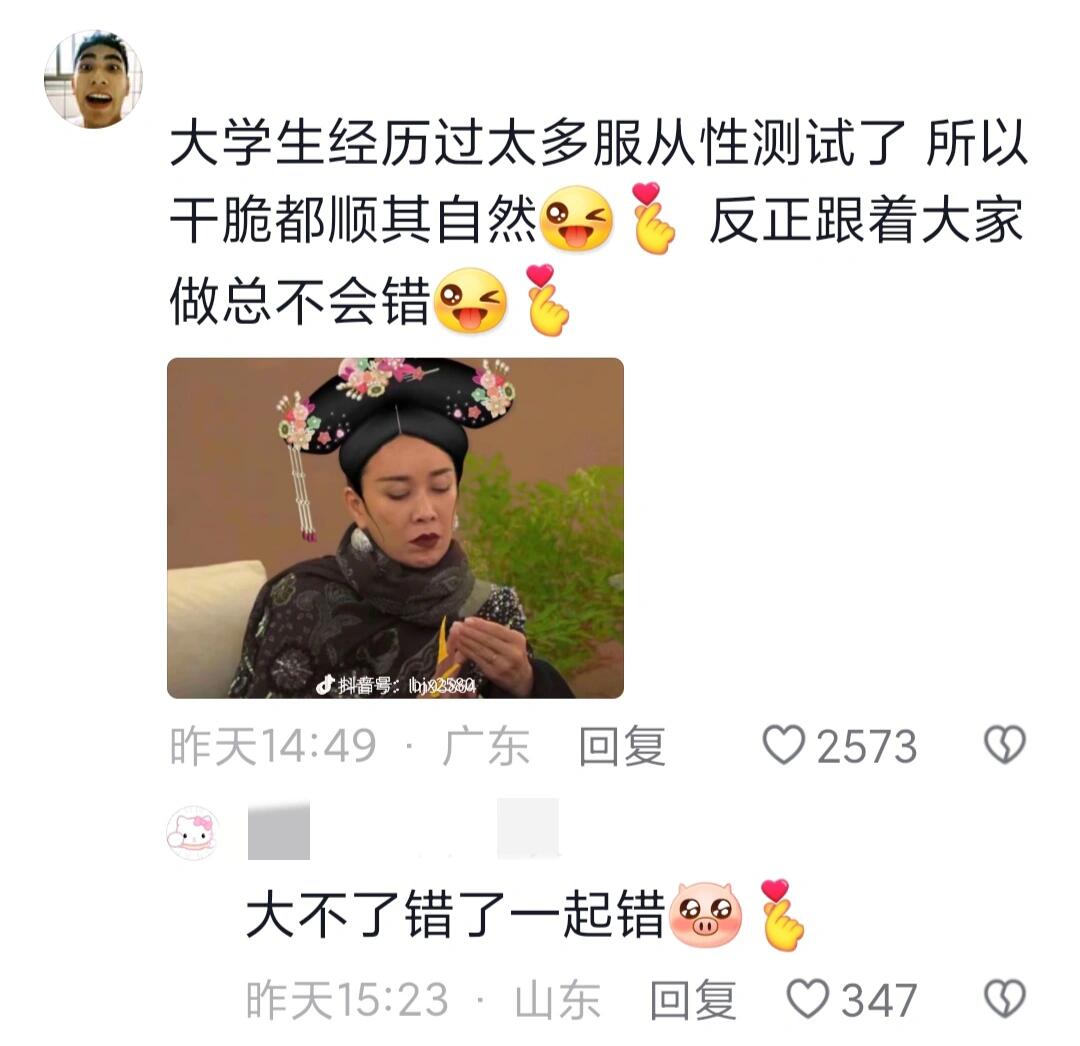
Task: Tap the 昨天14:49 timestamp
Action: click(273, 746)
